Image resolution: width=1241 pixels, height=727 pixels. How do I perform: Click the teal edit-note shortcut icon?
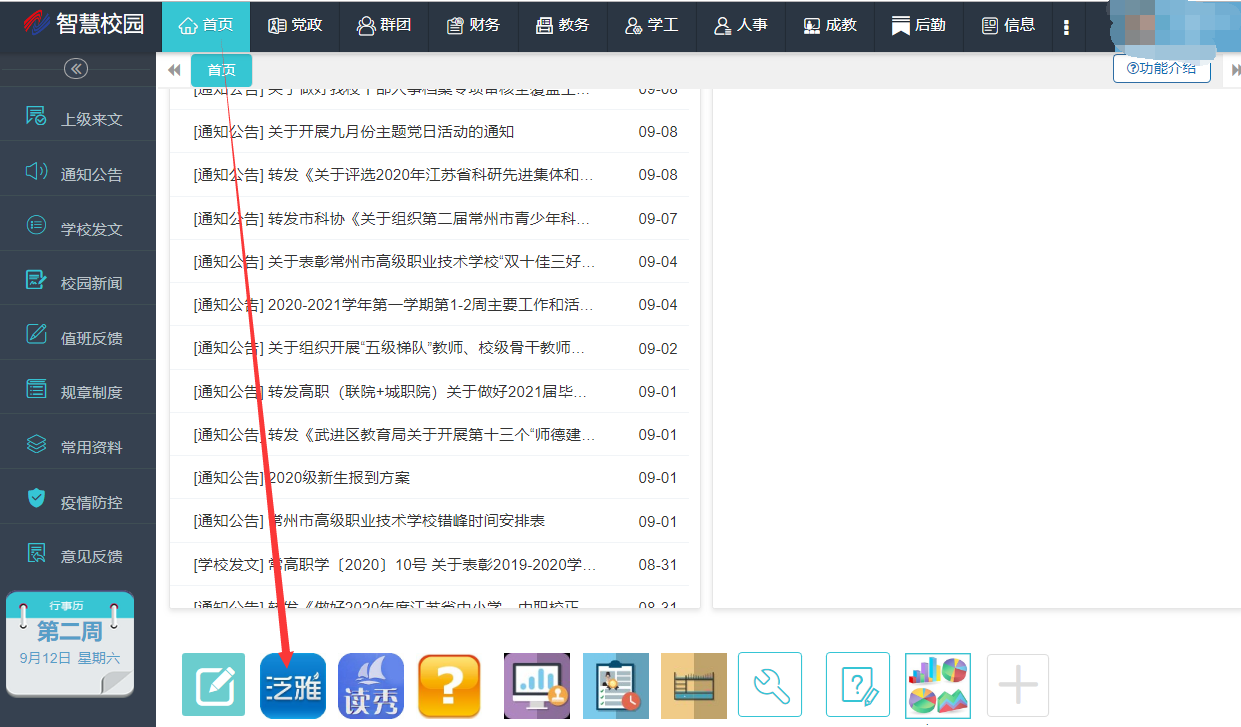point(213,686)
